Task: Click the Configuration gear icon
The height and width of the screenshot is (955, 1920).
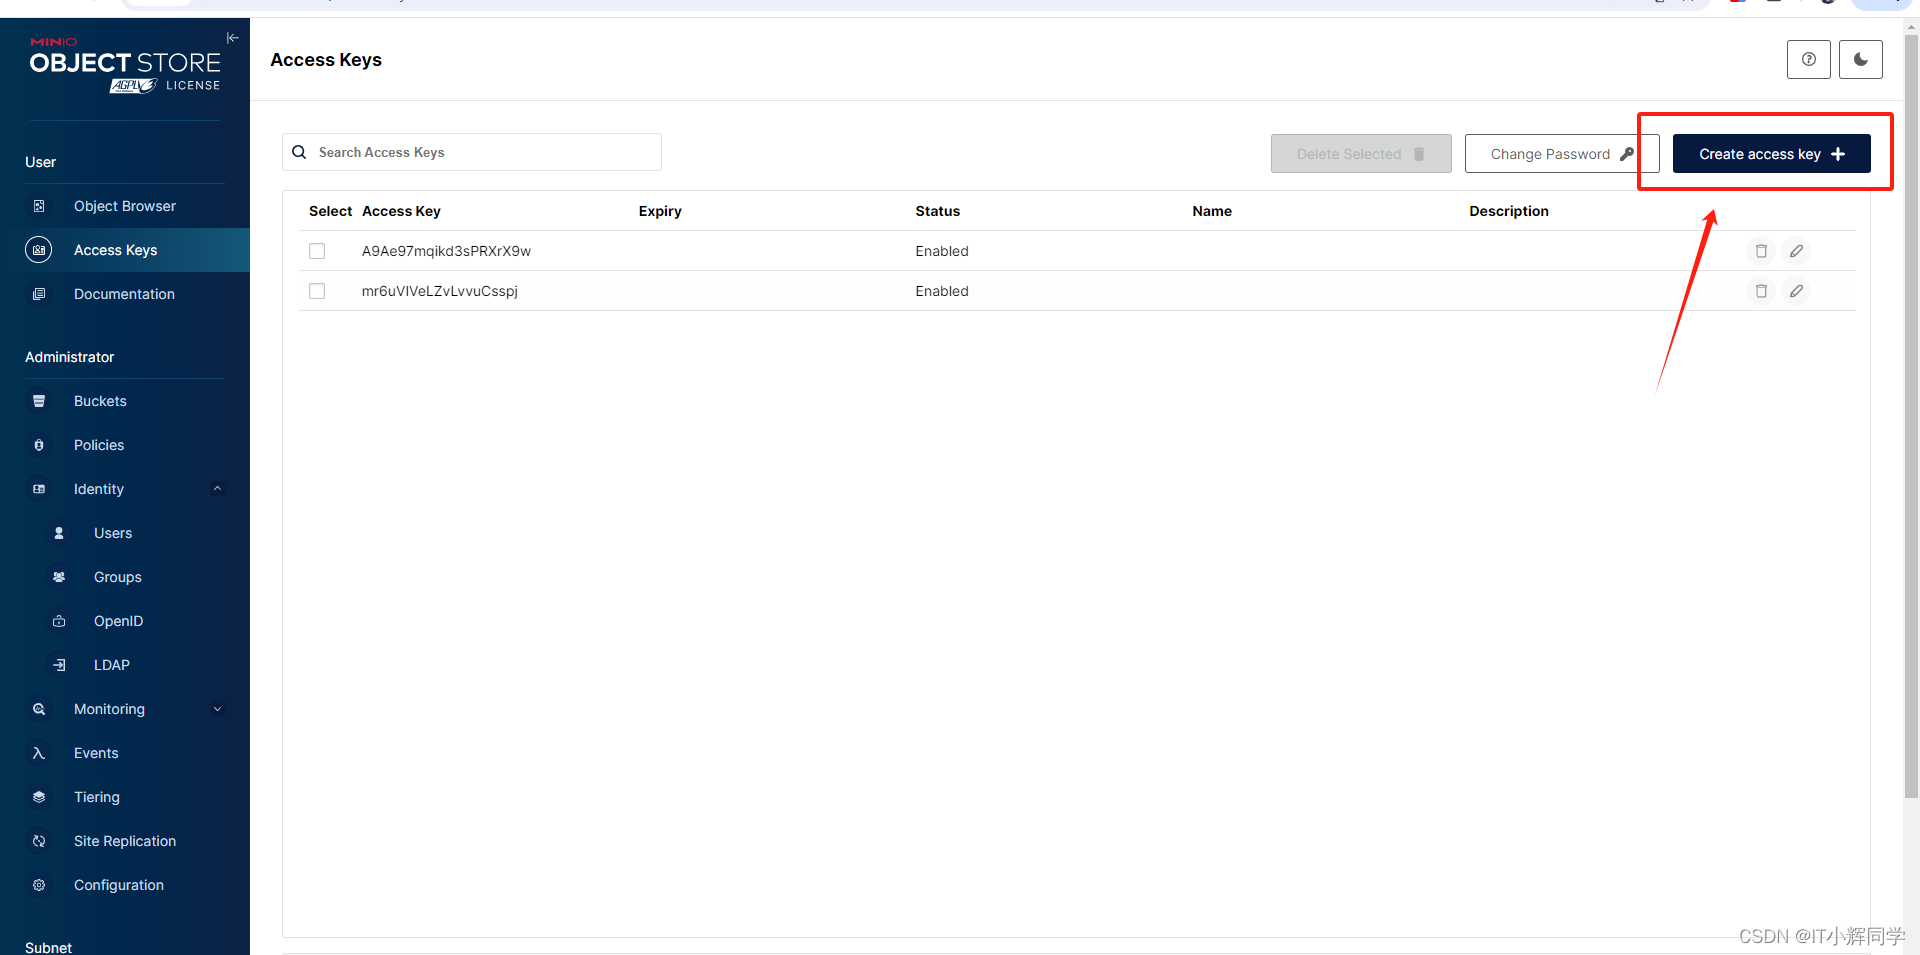Action: tap(39, 885)
